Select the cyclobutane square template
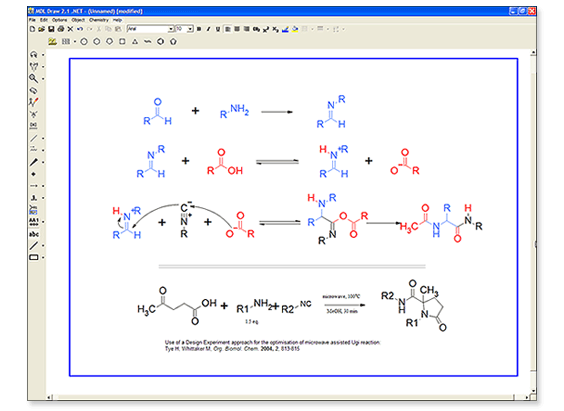Viewport: 564px width, 411px height. point(122,42)
